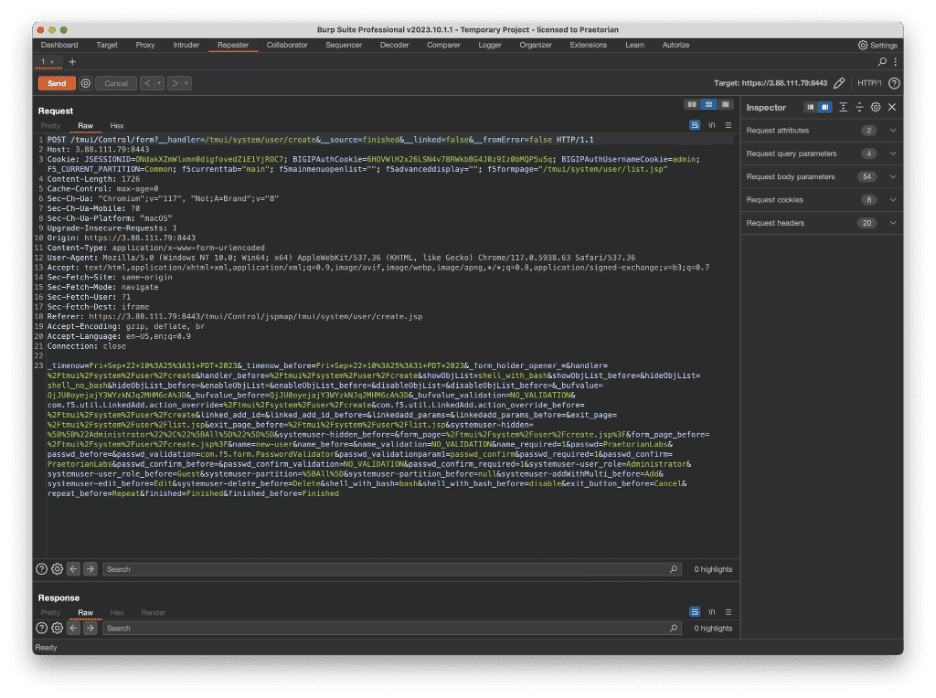Select the unselected left Inspector layout toggle
Image resolution: width=936 pixels, height=698 pixels.
pyautogui.click(x=810, y=107)
